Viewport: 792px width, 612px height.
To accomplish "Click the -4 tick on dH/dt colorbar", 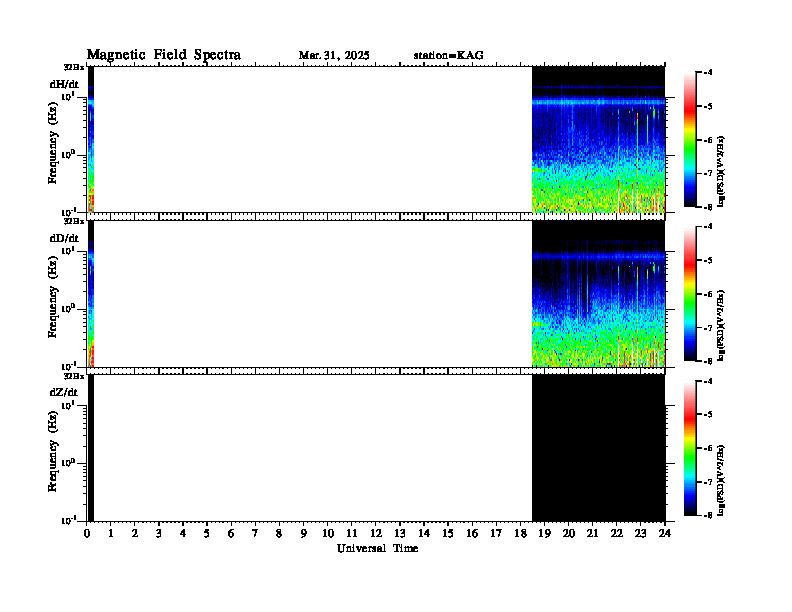I will pos(708,73).
